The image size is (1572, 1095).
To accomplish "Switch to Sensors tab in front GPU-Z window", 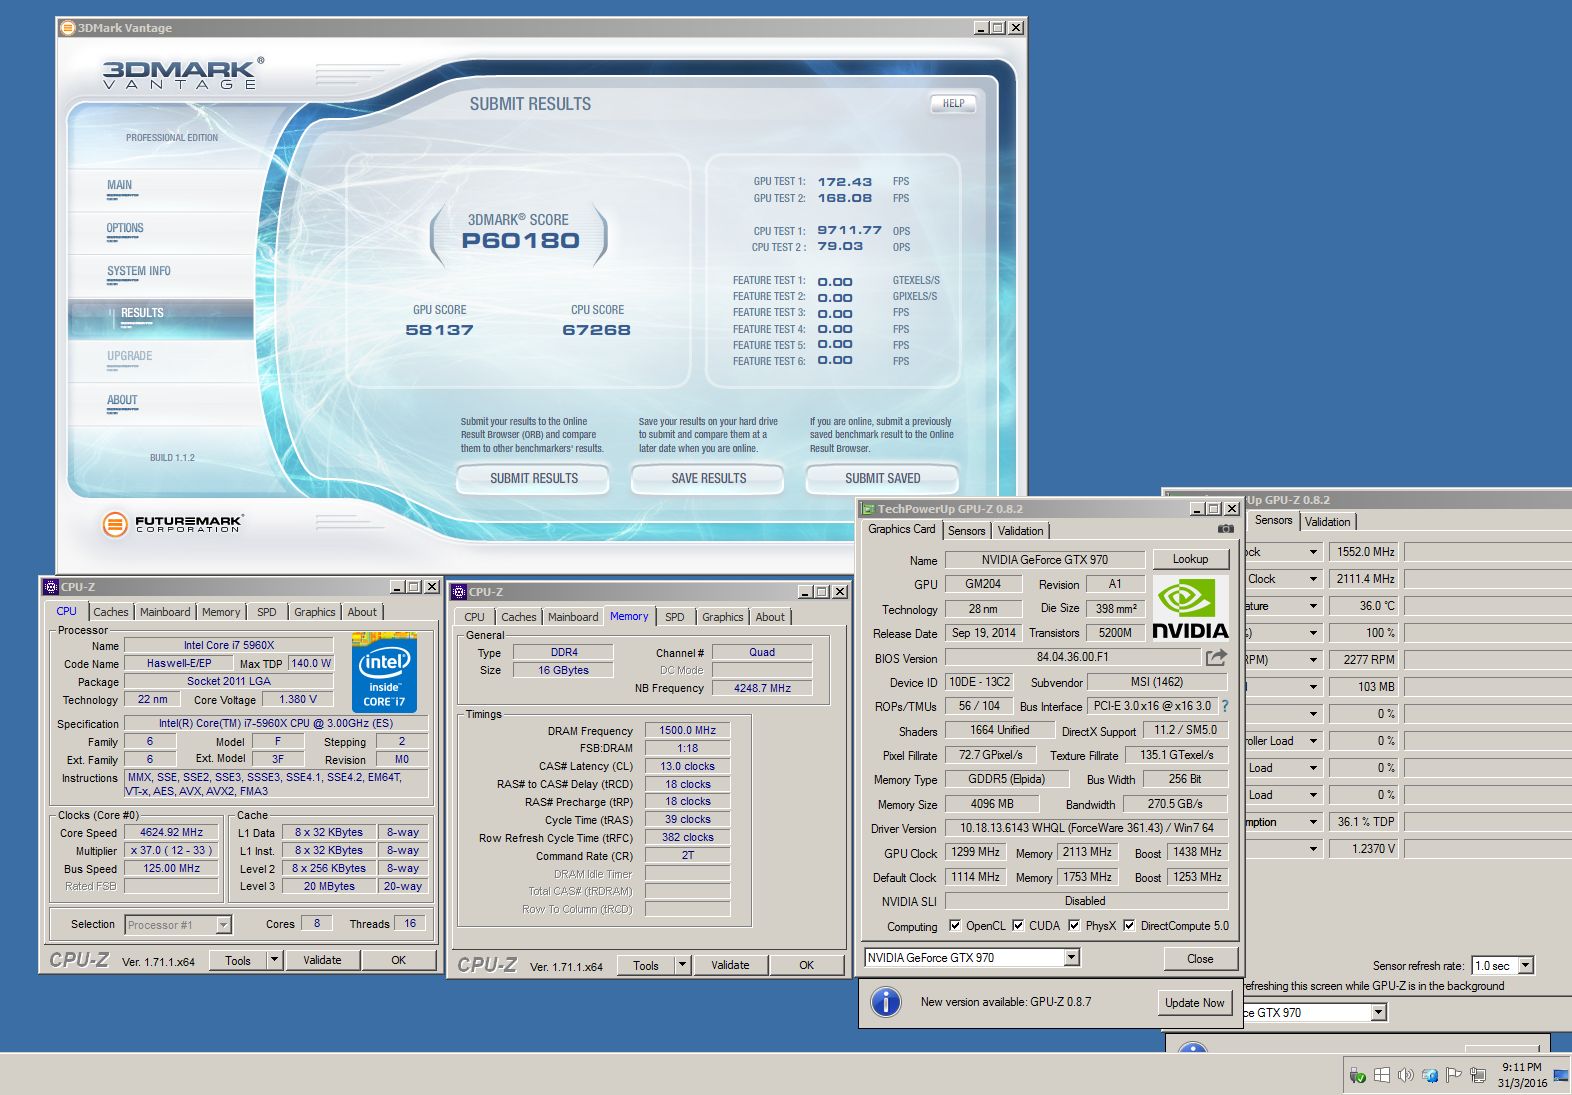I will click(967, 531).
